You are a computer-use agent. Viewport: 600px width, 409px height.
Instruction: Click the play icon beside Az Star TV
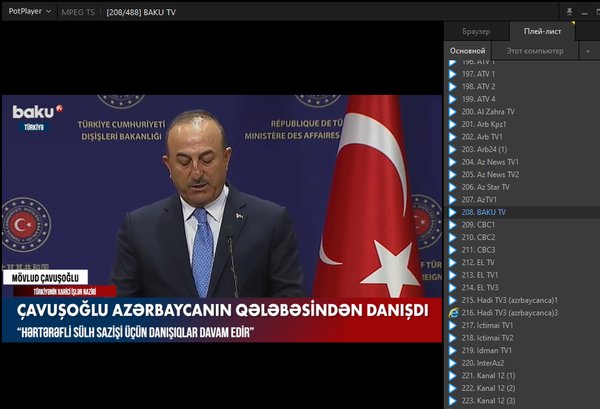[452, 187]
